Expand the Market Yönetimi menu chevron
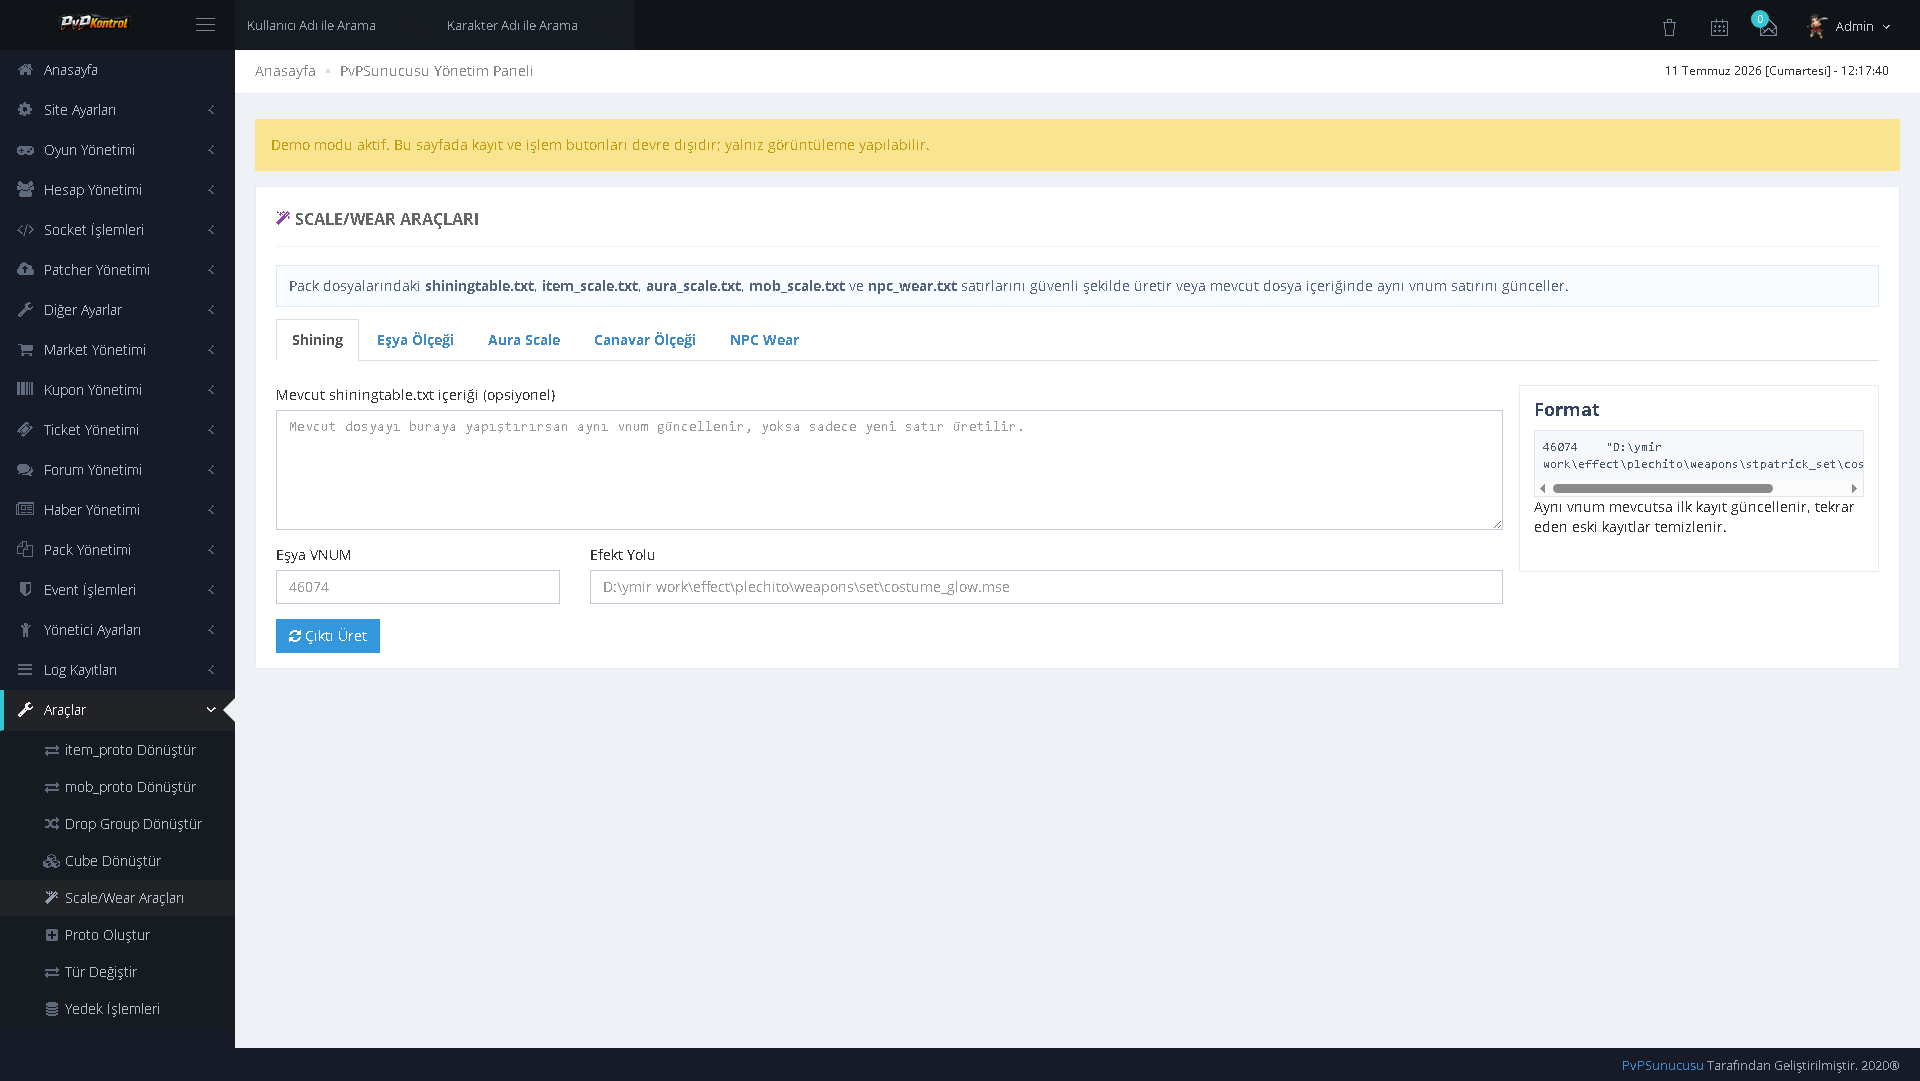This screenshot has width=1920, height=1081. coord(211,350)
